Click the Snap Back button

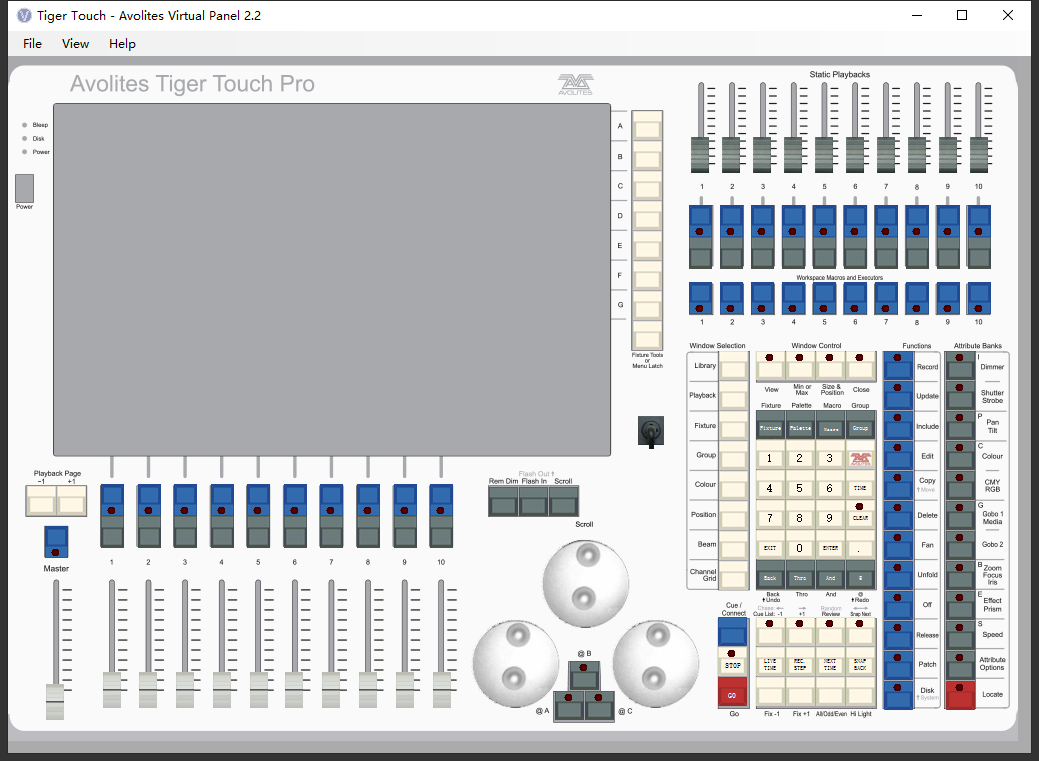pyautogui.click(x=860, y=664)
